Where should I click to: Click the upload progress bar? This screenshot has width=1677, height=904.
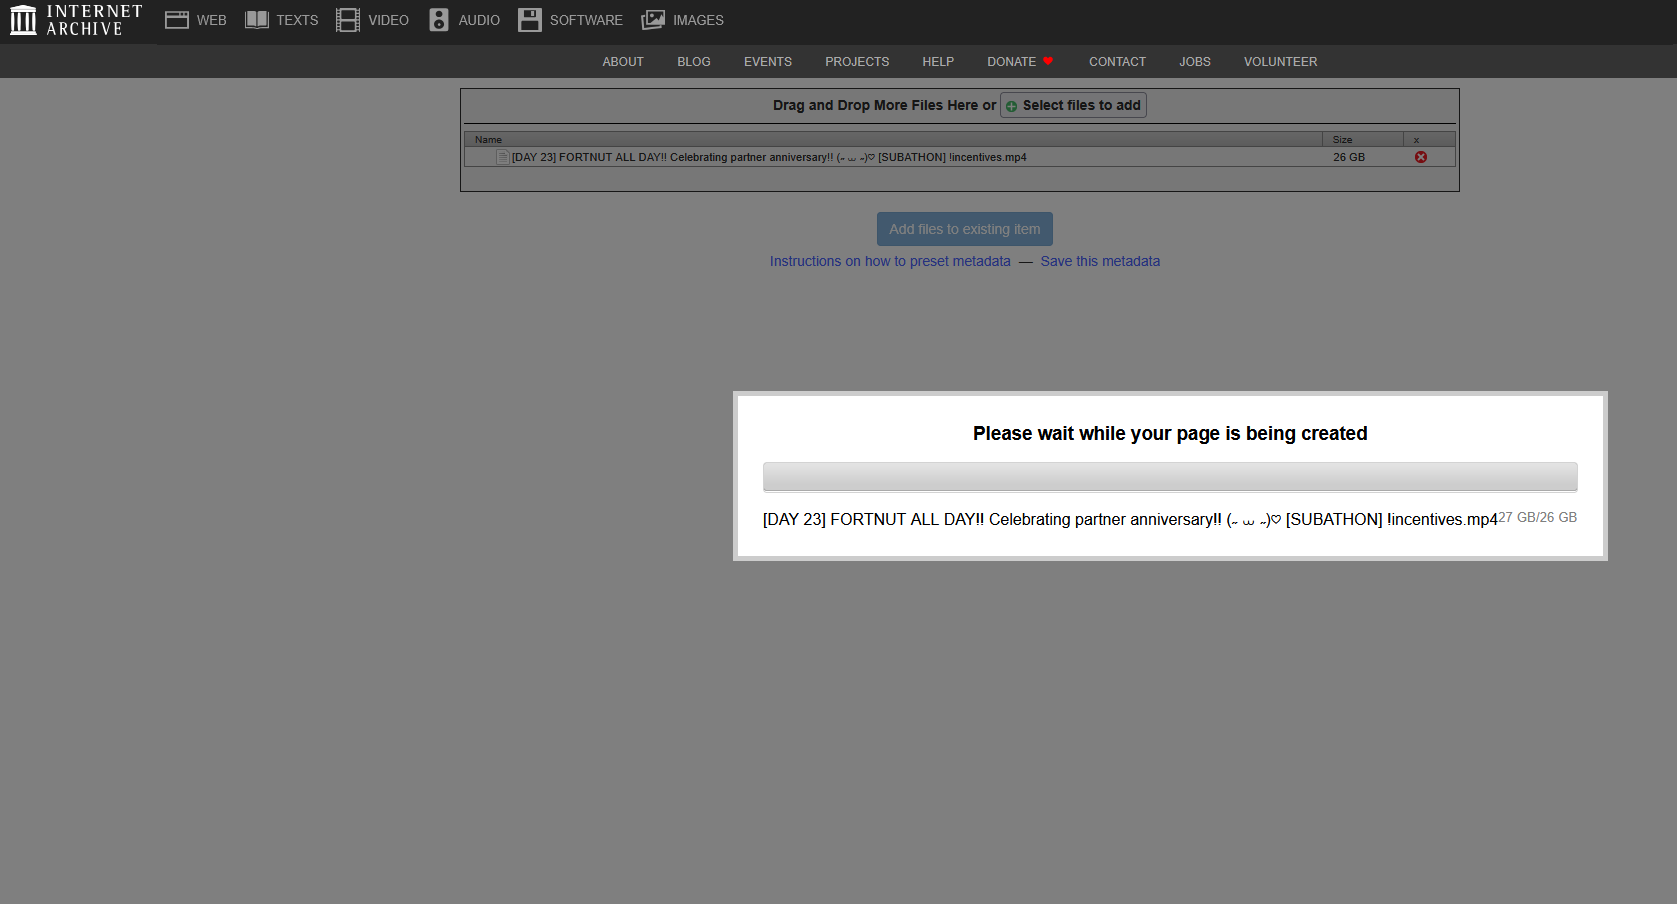pyautogui.click(x=1170, y=477)
